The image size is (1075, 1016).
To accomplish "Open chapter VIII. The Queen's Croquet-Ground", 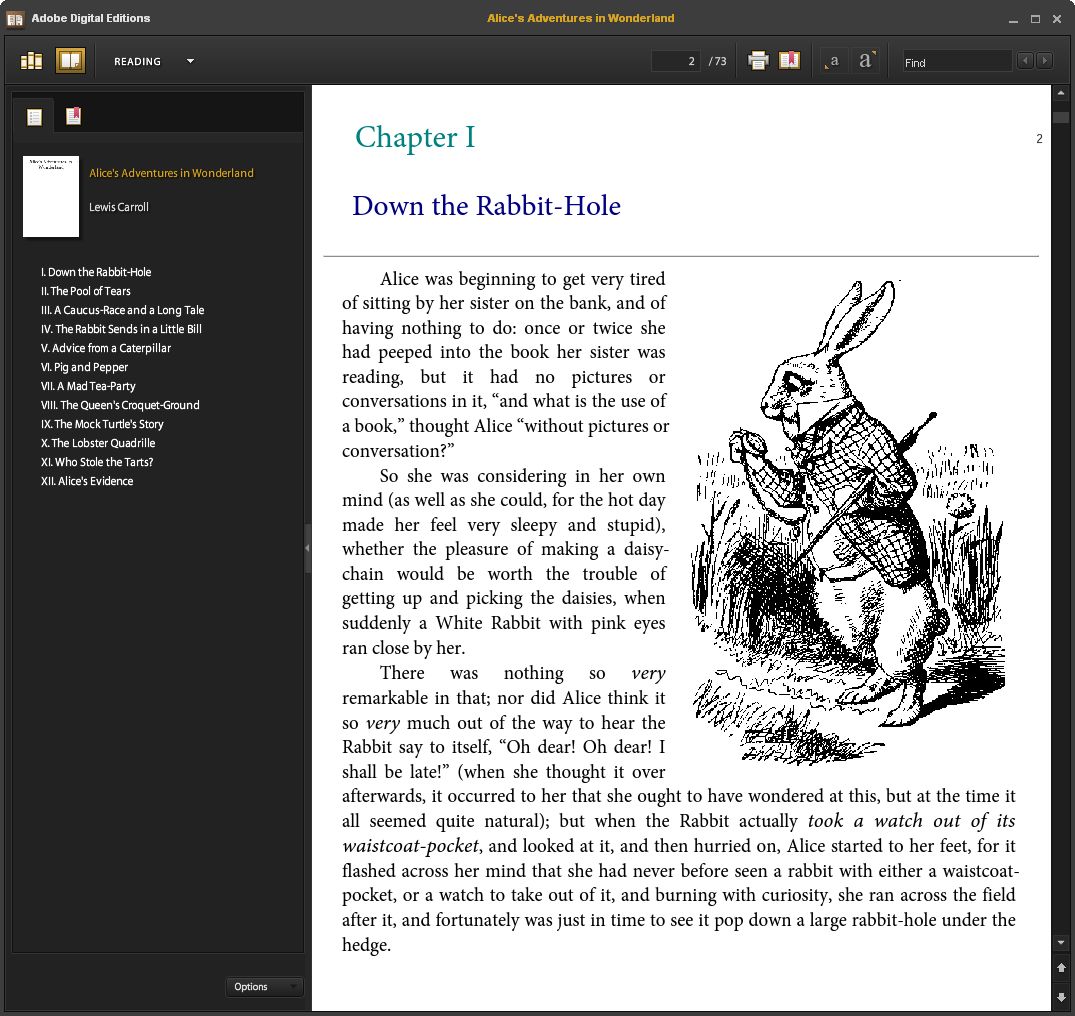I will (x=120, y=405).
